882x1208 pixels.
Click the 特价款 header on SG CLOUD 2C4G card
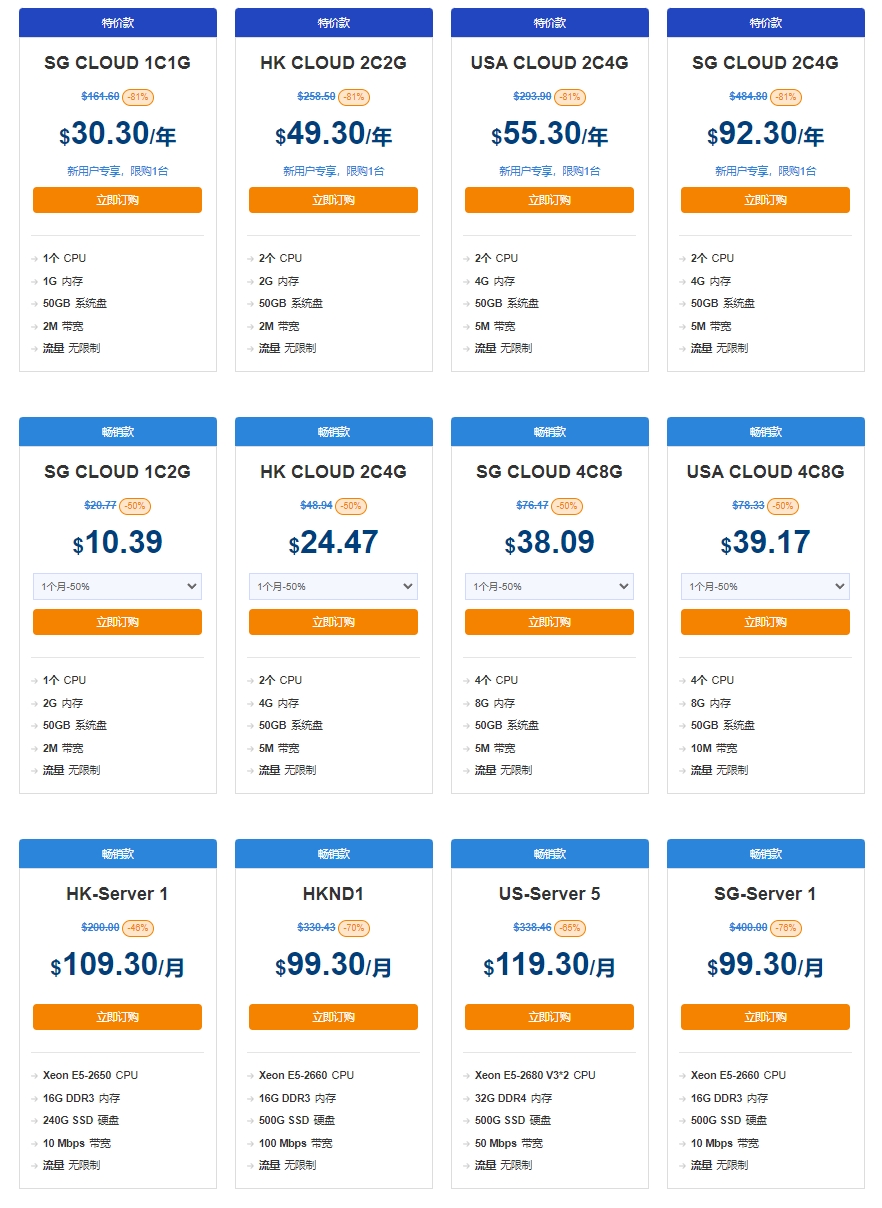(765, 23)
